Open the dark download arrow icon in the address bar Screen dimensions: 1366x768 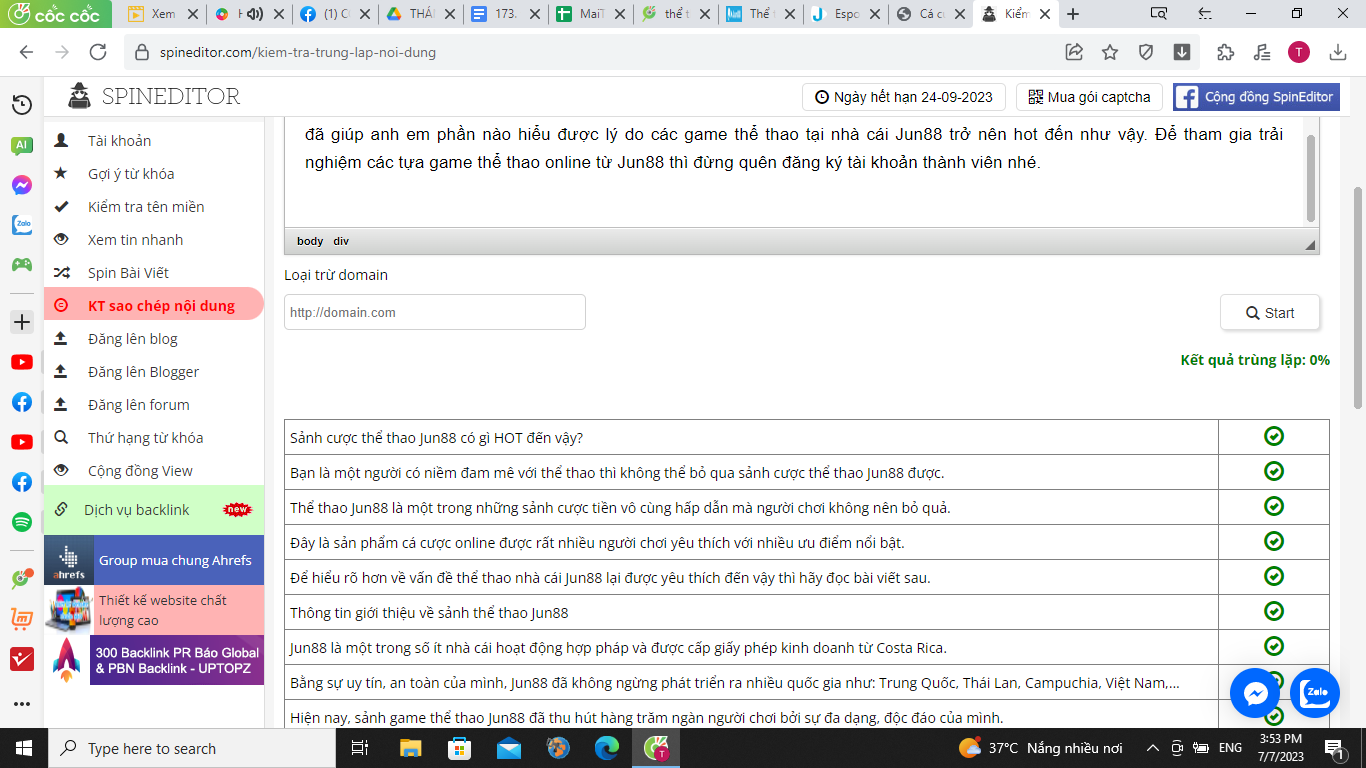point(1181,52)
